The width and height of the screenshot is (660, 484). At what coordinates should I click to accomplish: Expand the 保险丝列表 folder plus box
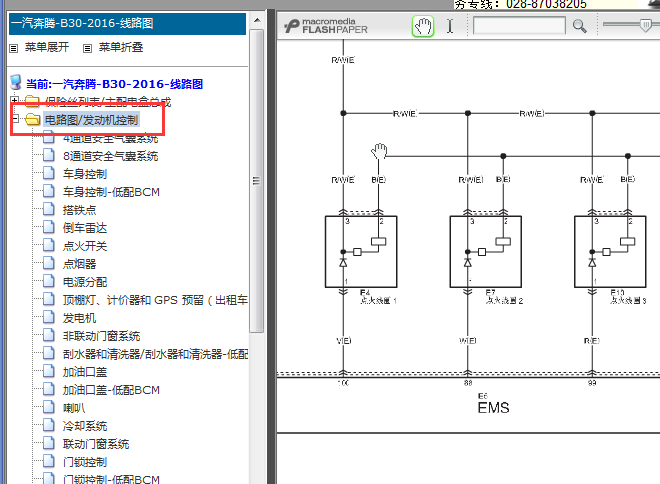coord(14,100)
